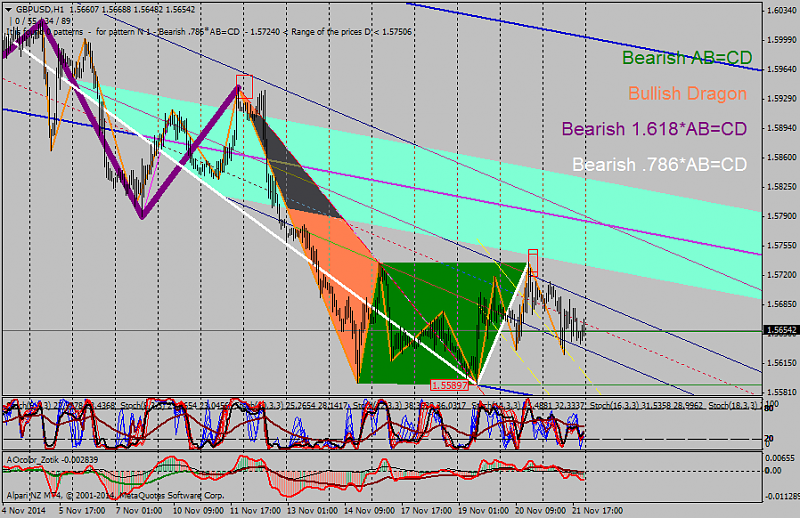Click the small square marker at 20 Nov peak
This screenshot has width=800, height=518.
(533, 256)
